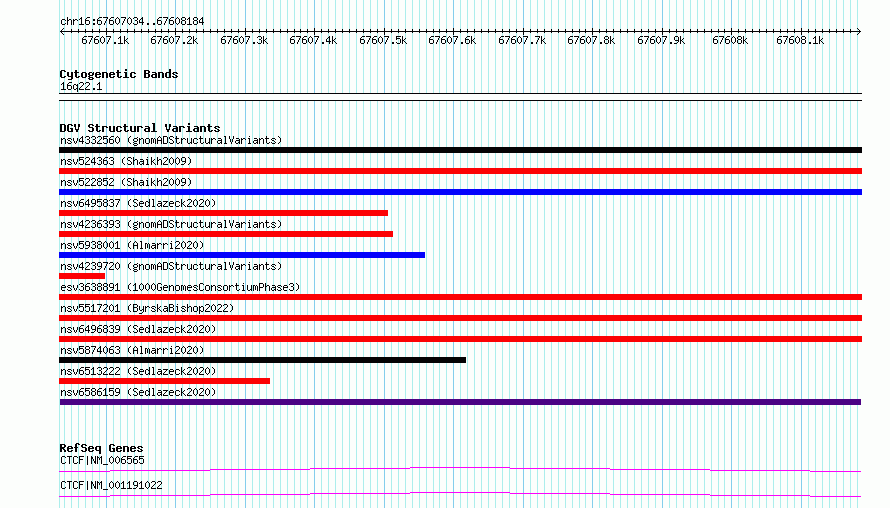Click the nsv5938001 (Almarri2020) label
The image size is (890, 508).
132,245
